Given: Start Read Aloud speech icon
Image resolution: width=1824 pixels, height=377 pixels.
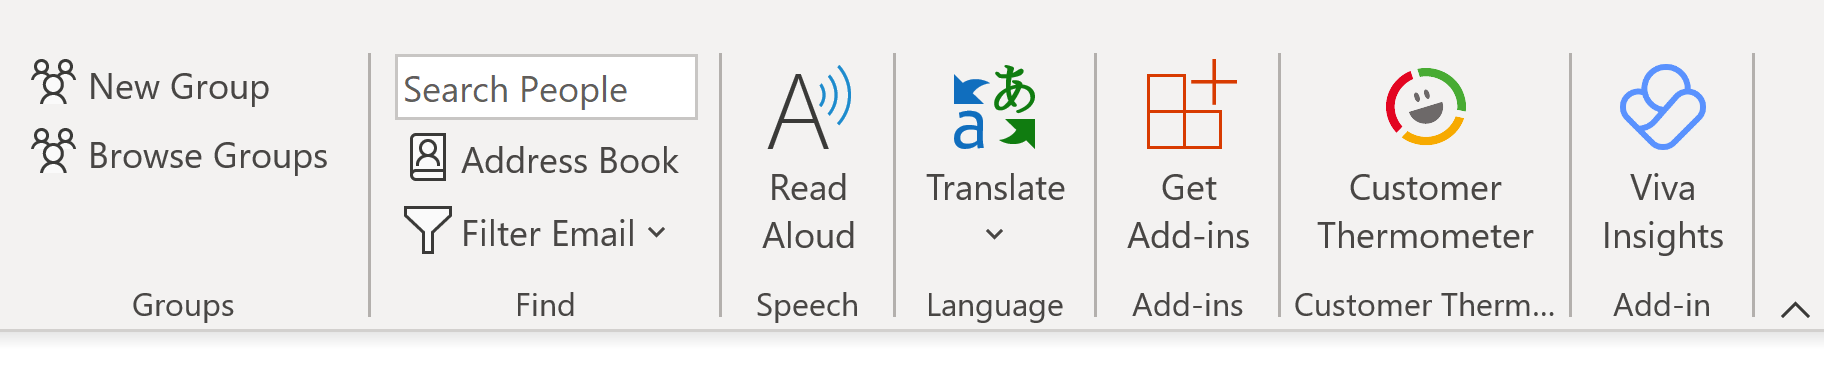Looking at the screenshot, I should [x=809, y=108].
